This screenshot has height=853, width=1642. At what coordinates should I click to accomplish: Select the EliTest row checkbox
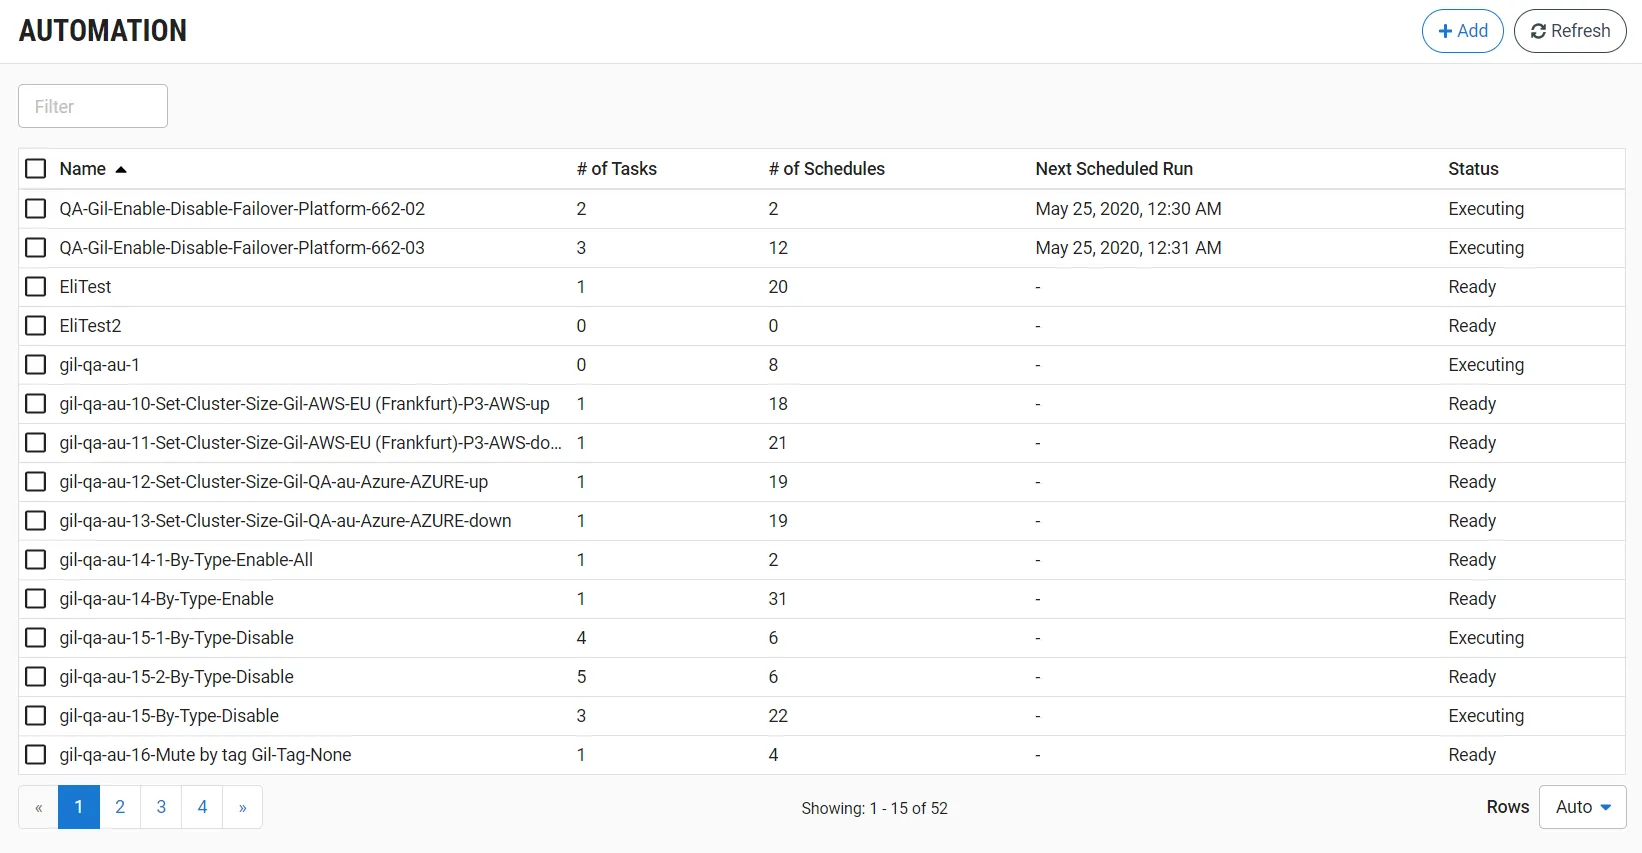36,287
